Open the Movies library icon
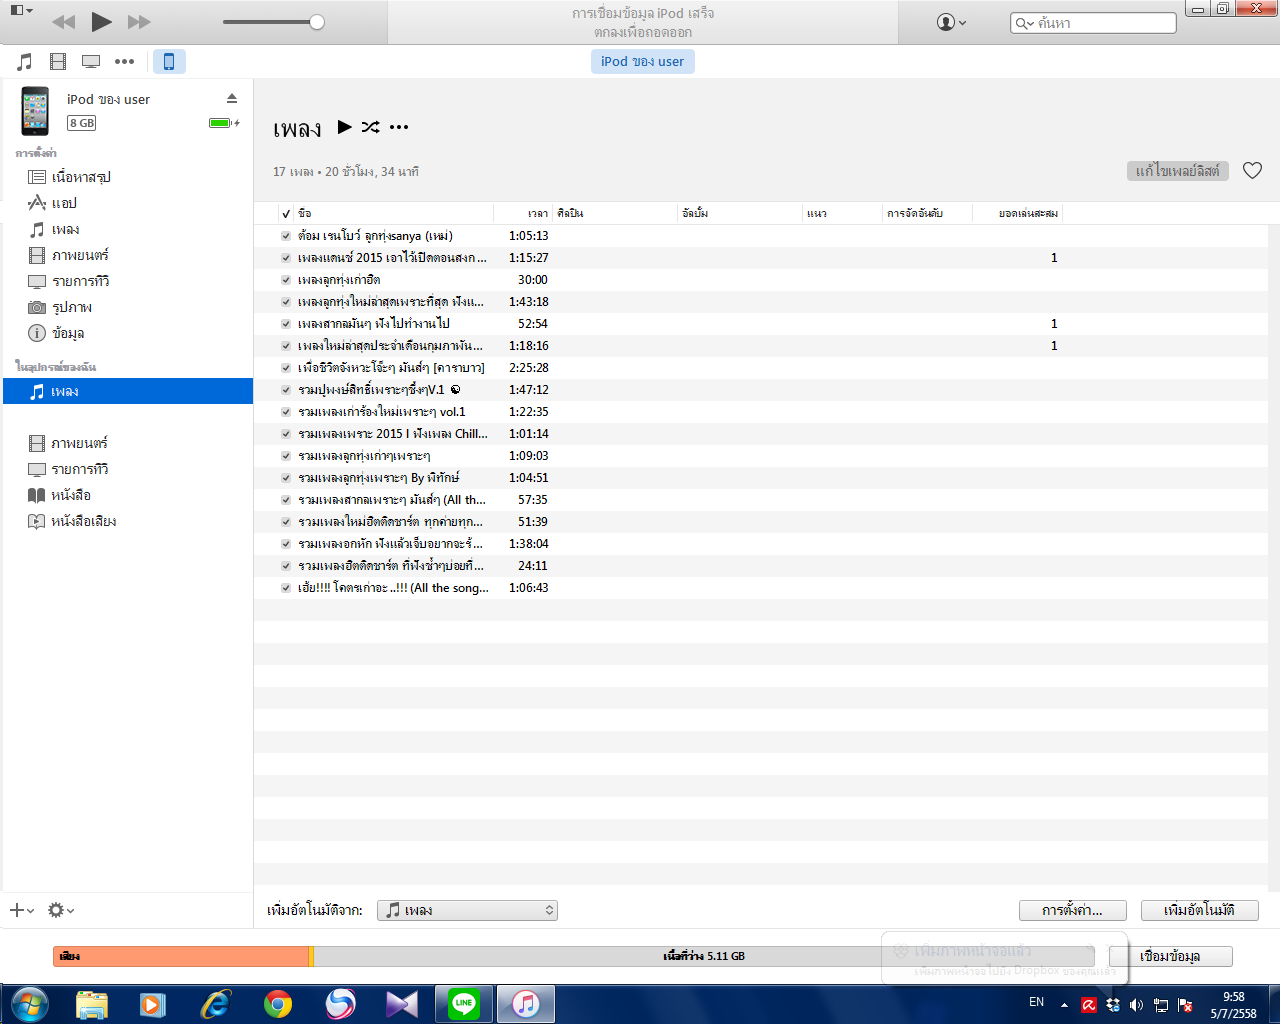Image resolution: width=1280 pixels, height=1024 pixels. (58, 62)
